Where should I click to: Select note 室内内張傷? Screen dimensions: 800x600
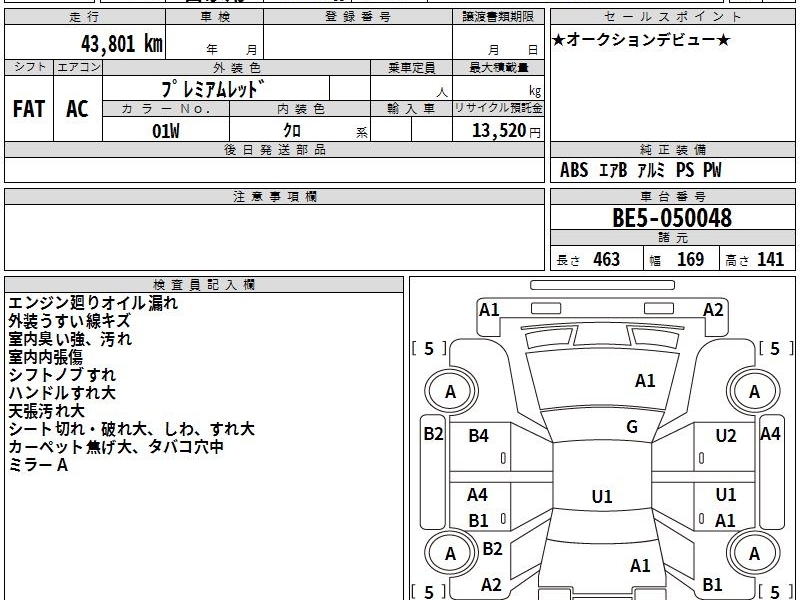click(x=45, y=357)
